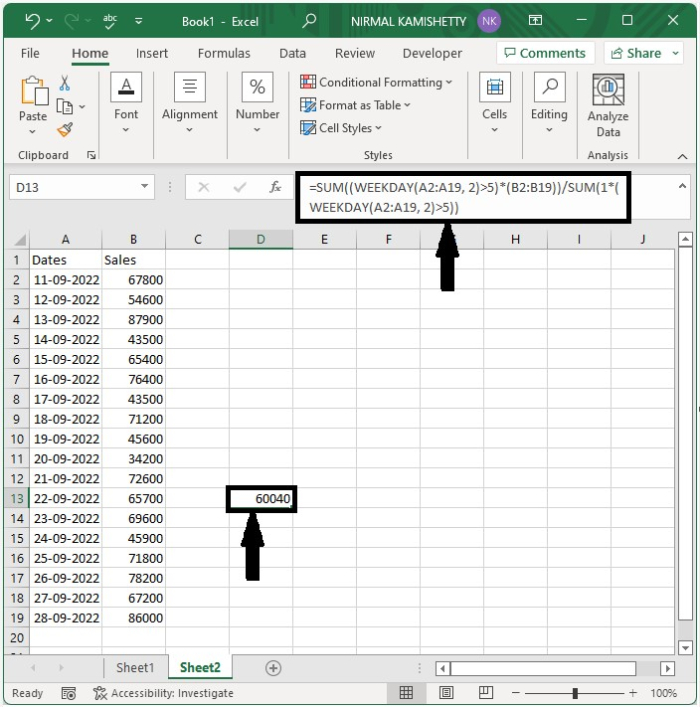Open the Clipboard dialog launcher

(x=92, y=155)
